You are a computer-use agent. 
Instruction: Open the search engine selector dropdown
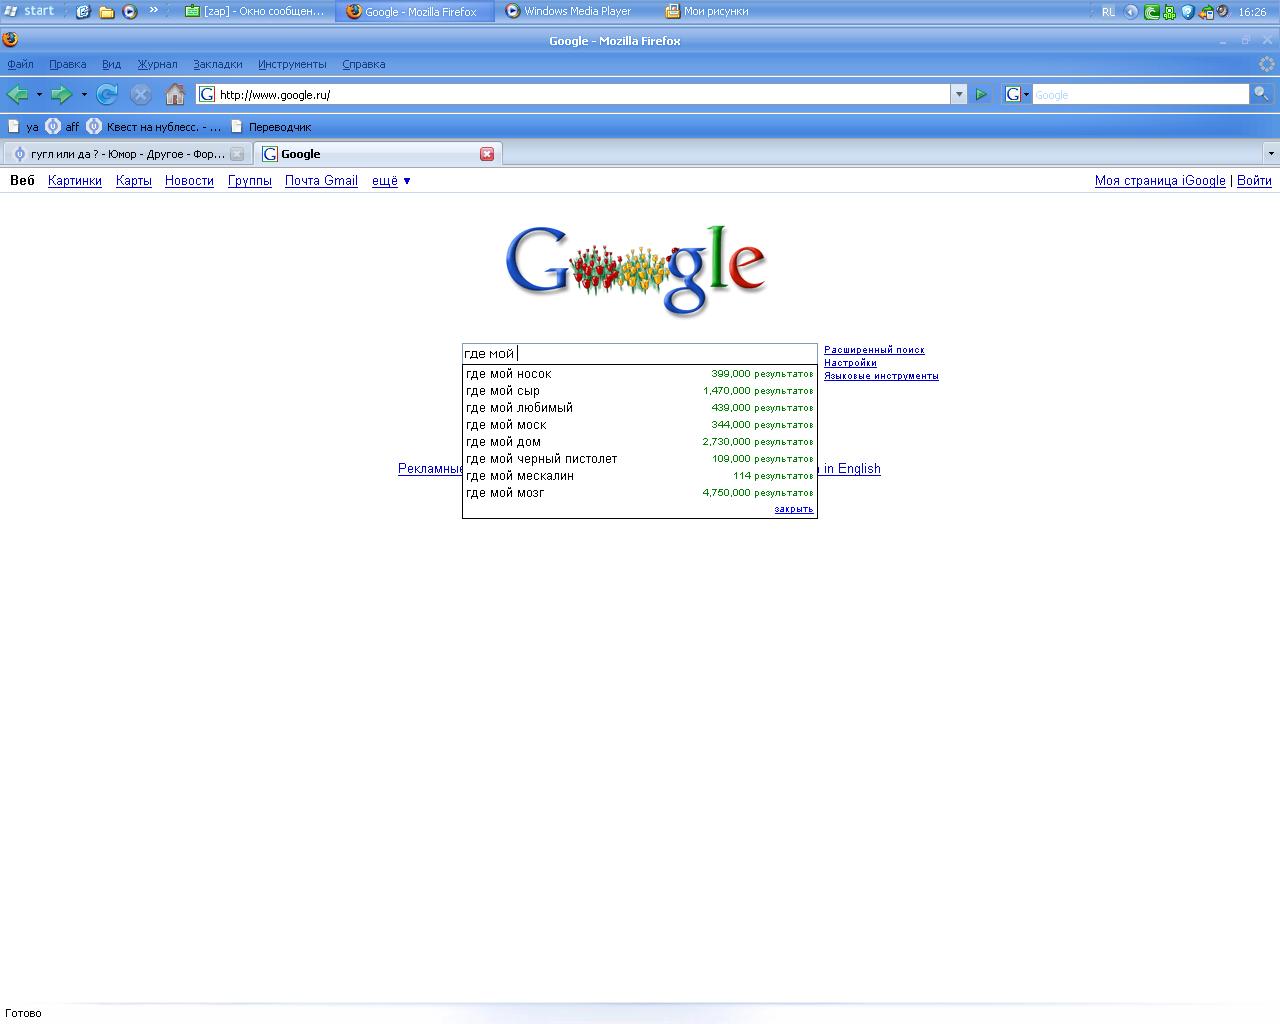pos(1017,94)
